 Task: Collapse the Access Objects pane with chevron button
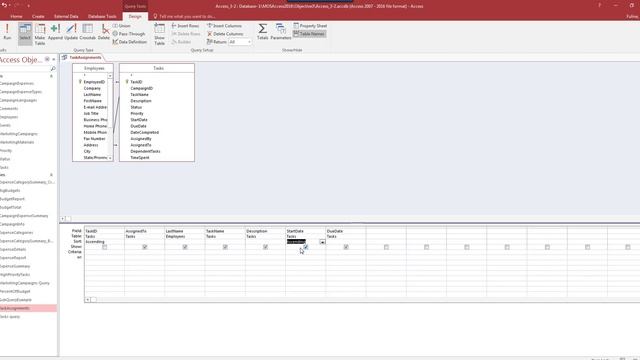(54, 60)
